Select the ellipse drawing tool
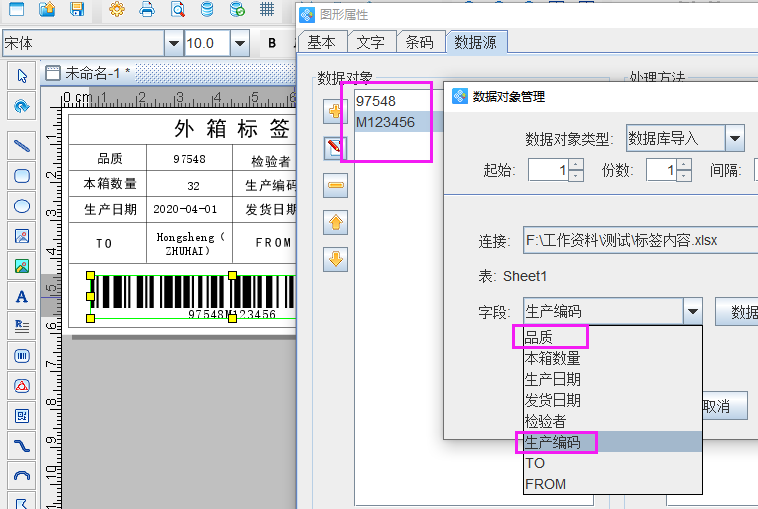The height and width of the screenshot is (509, 758). coord(21,206)
